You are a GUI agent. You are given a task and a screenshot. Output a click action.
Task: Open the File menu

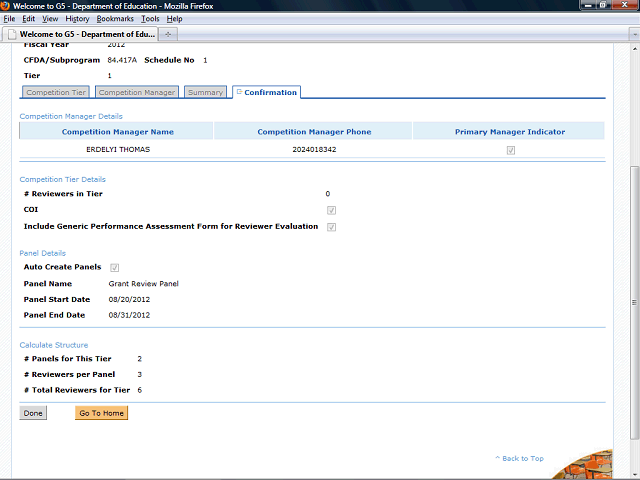point(9,19)
